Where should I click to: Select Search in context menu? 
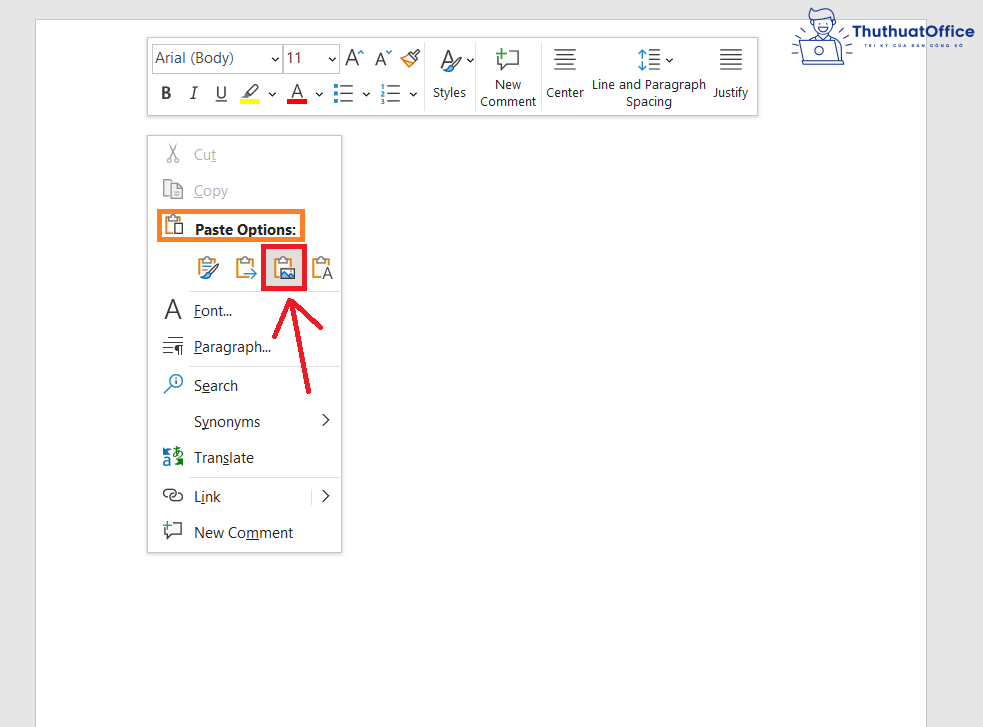[244, 385]
